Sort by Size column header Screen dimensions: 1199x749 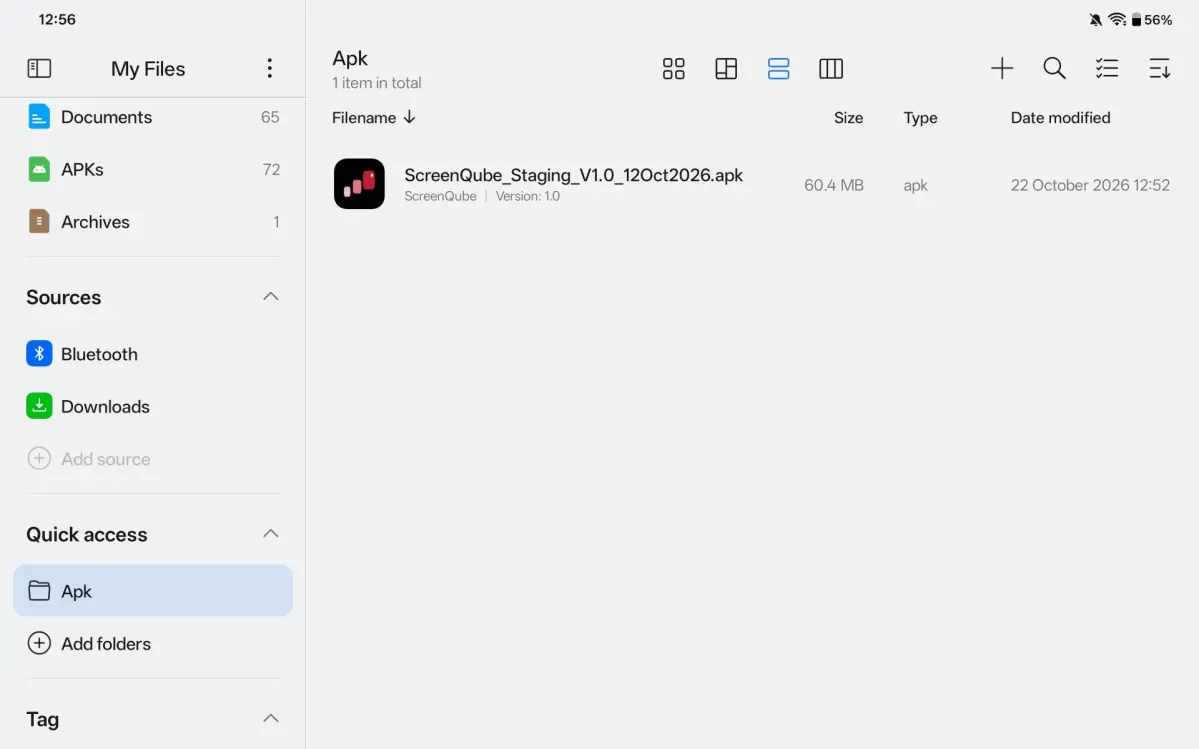pos(848,118)
